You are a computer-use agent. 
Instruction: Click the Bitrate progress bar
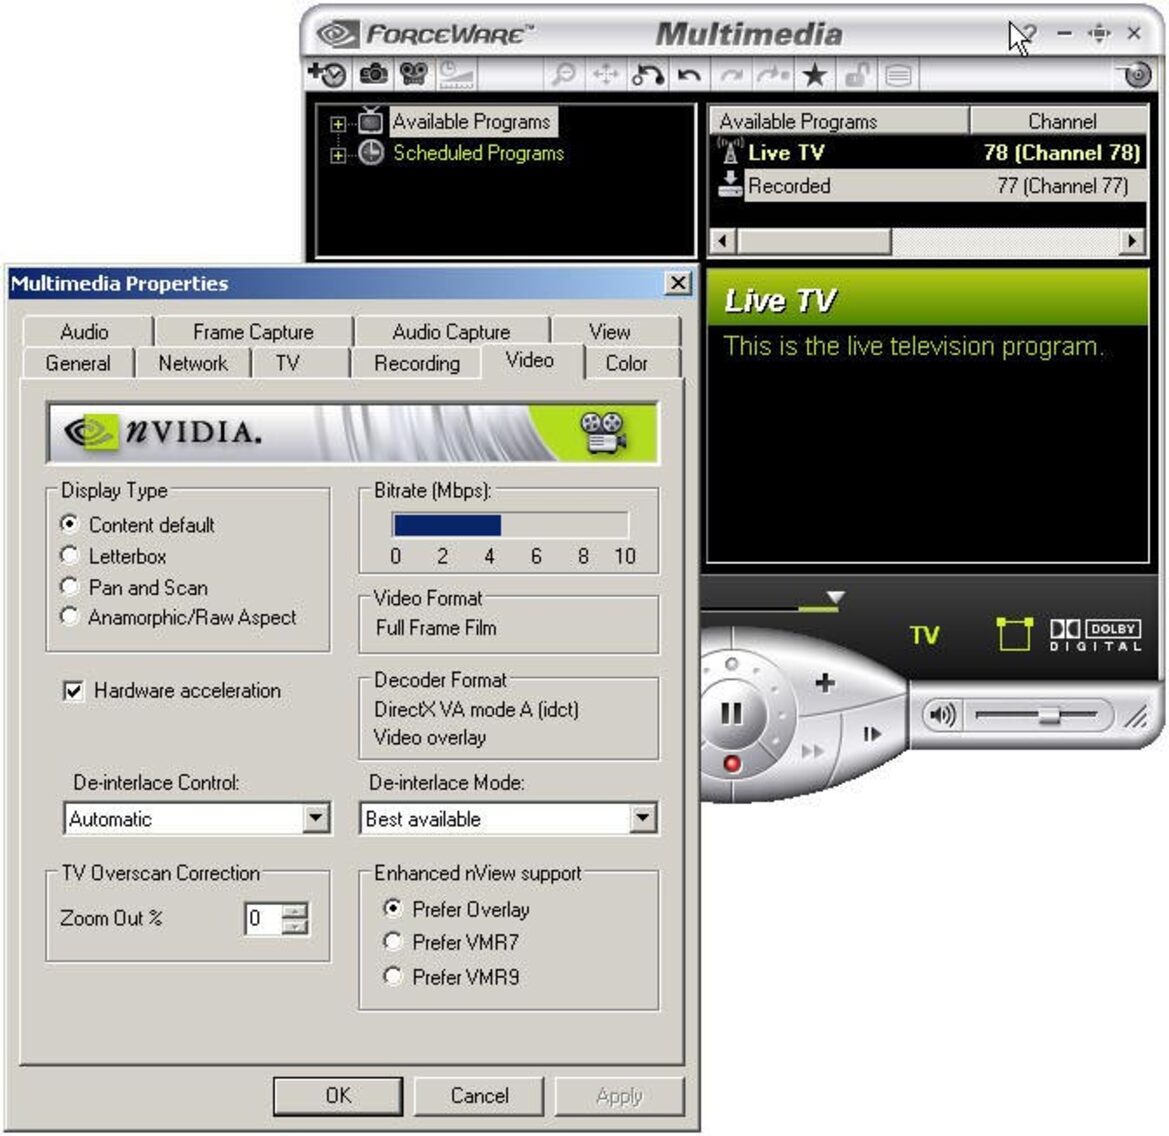point(510,525)
